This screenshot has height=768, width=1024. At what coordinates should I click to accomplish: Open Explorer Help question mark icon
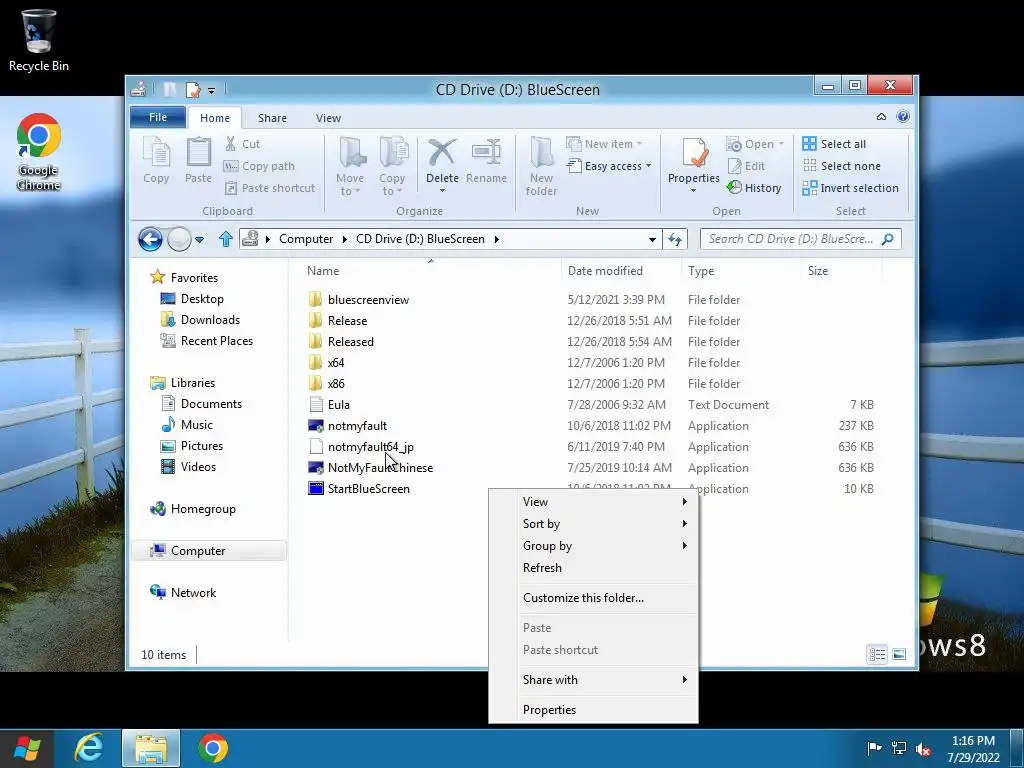coord(903,117)
